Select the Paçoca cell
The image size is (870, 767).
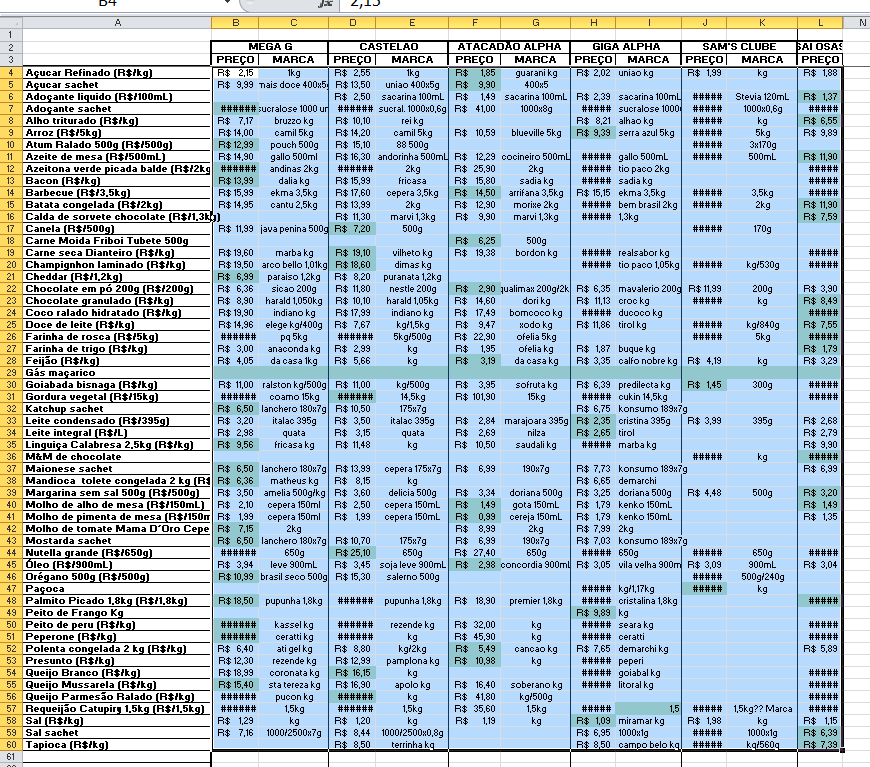coord(117,589)
